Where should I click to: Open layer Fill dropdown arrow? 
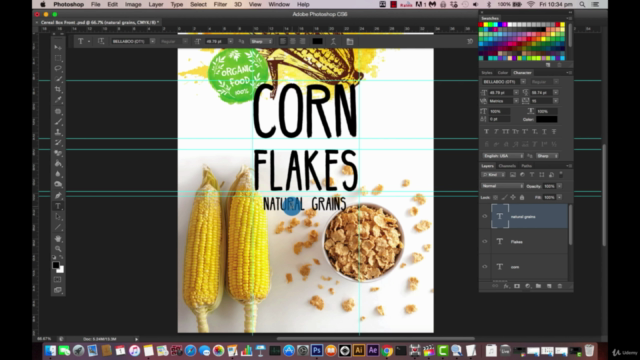(559, 198)
